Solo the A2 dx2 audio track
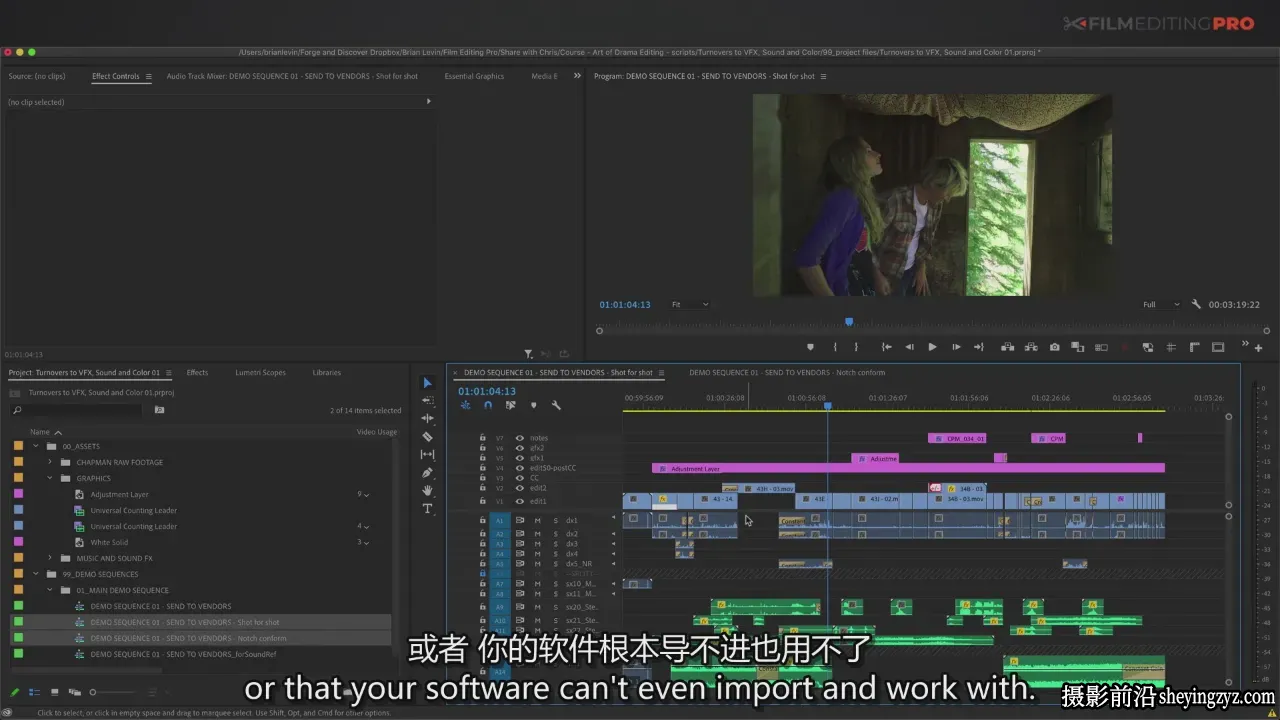1280x720 pixels. click(556, 534)
